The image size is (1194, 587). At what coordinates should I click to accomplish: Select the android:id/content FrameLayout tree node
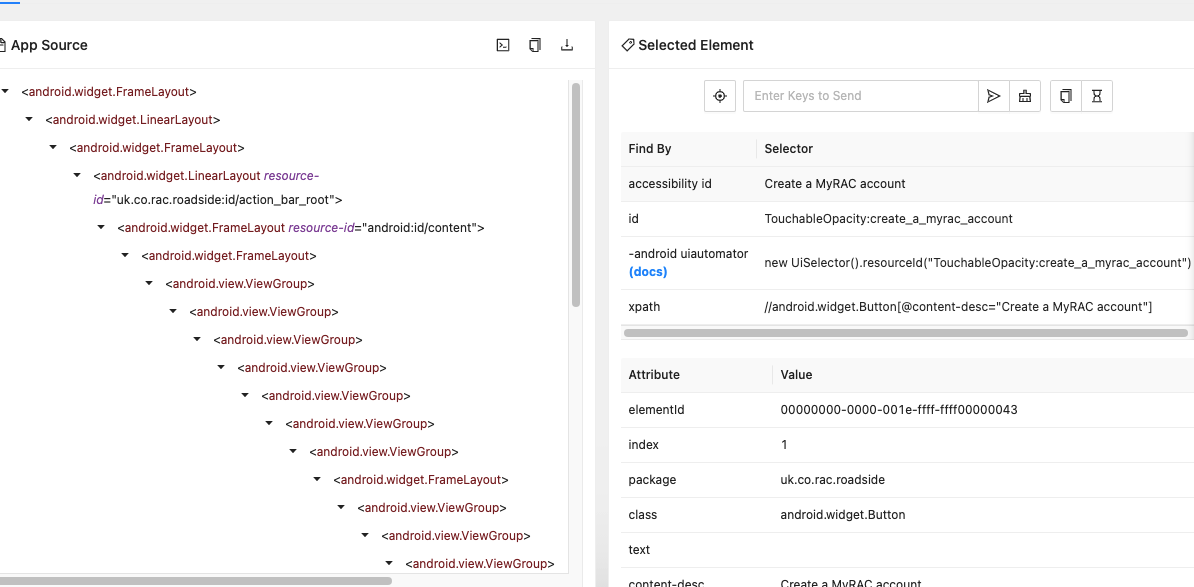301,228
